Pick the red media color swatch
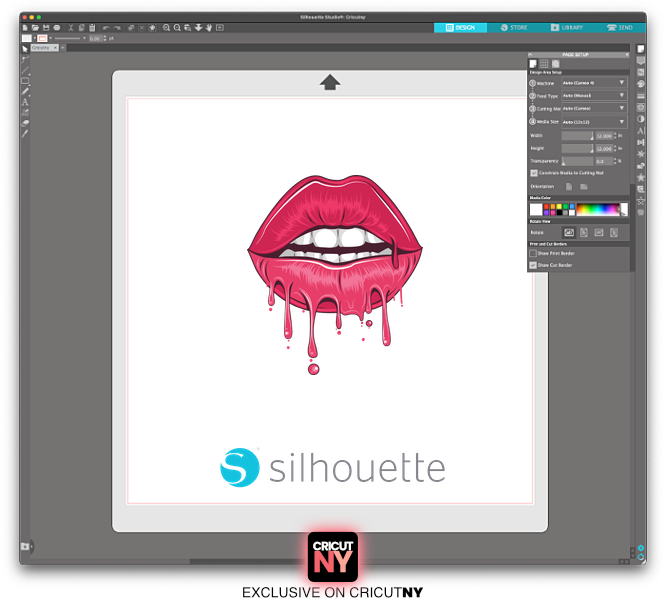Screen dimensions: 665x604 546,207
